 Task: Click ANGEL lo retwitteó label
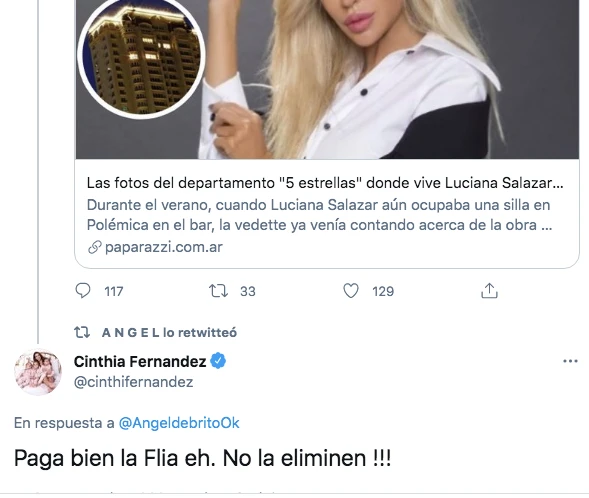169,333
